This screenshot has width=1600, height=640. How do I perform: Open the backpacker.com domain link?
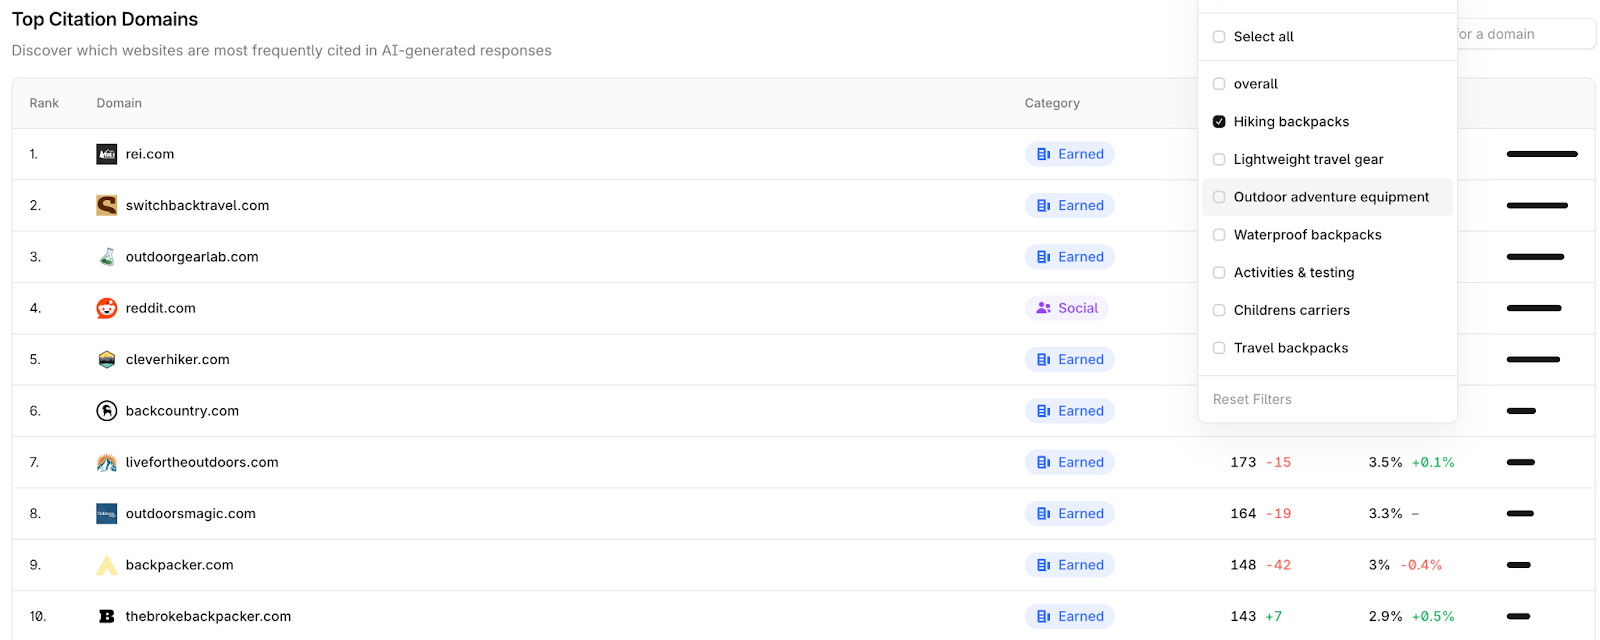(x=180, y=565)
